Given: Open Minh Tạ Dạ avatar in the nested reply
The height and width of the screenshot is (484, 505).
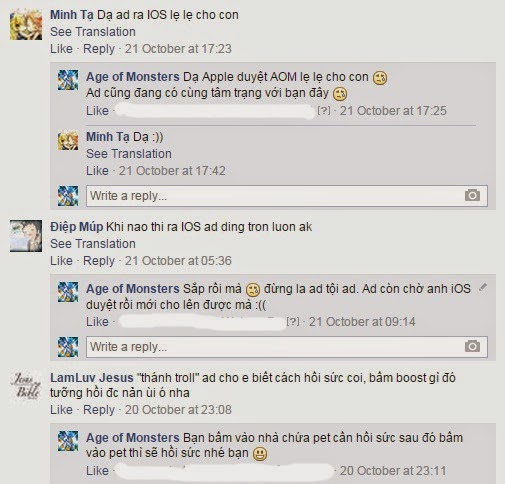Looking at the screenshot, I should tap(68, 140).
